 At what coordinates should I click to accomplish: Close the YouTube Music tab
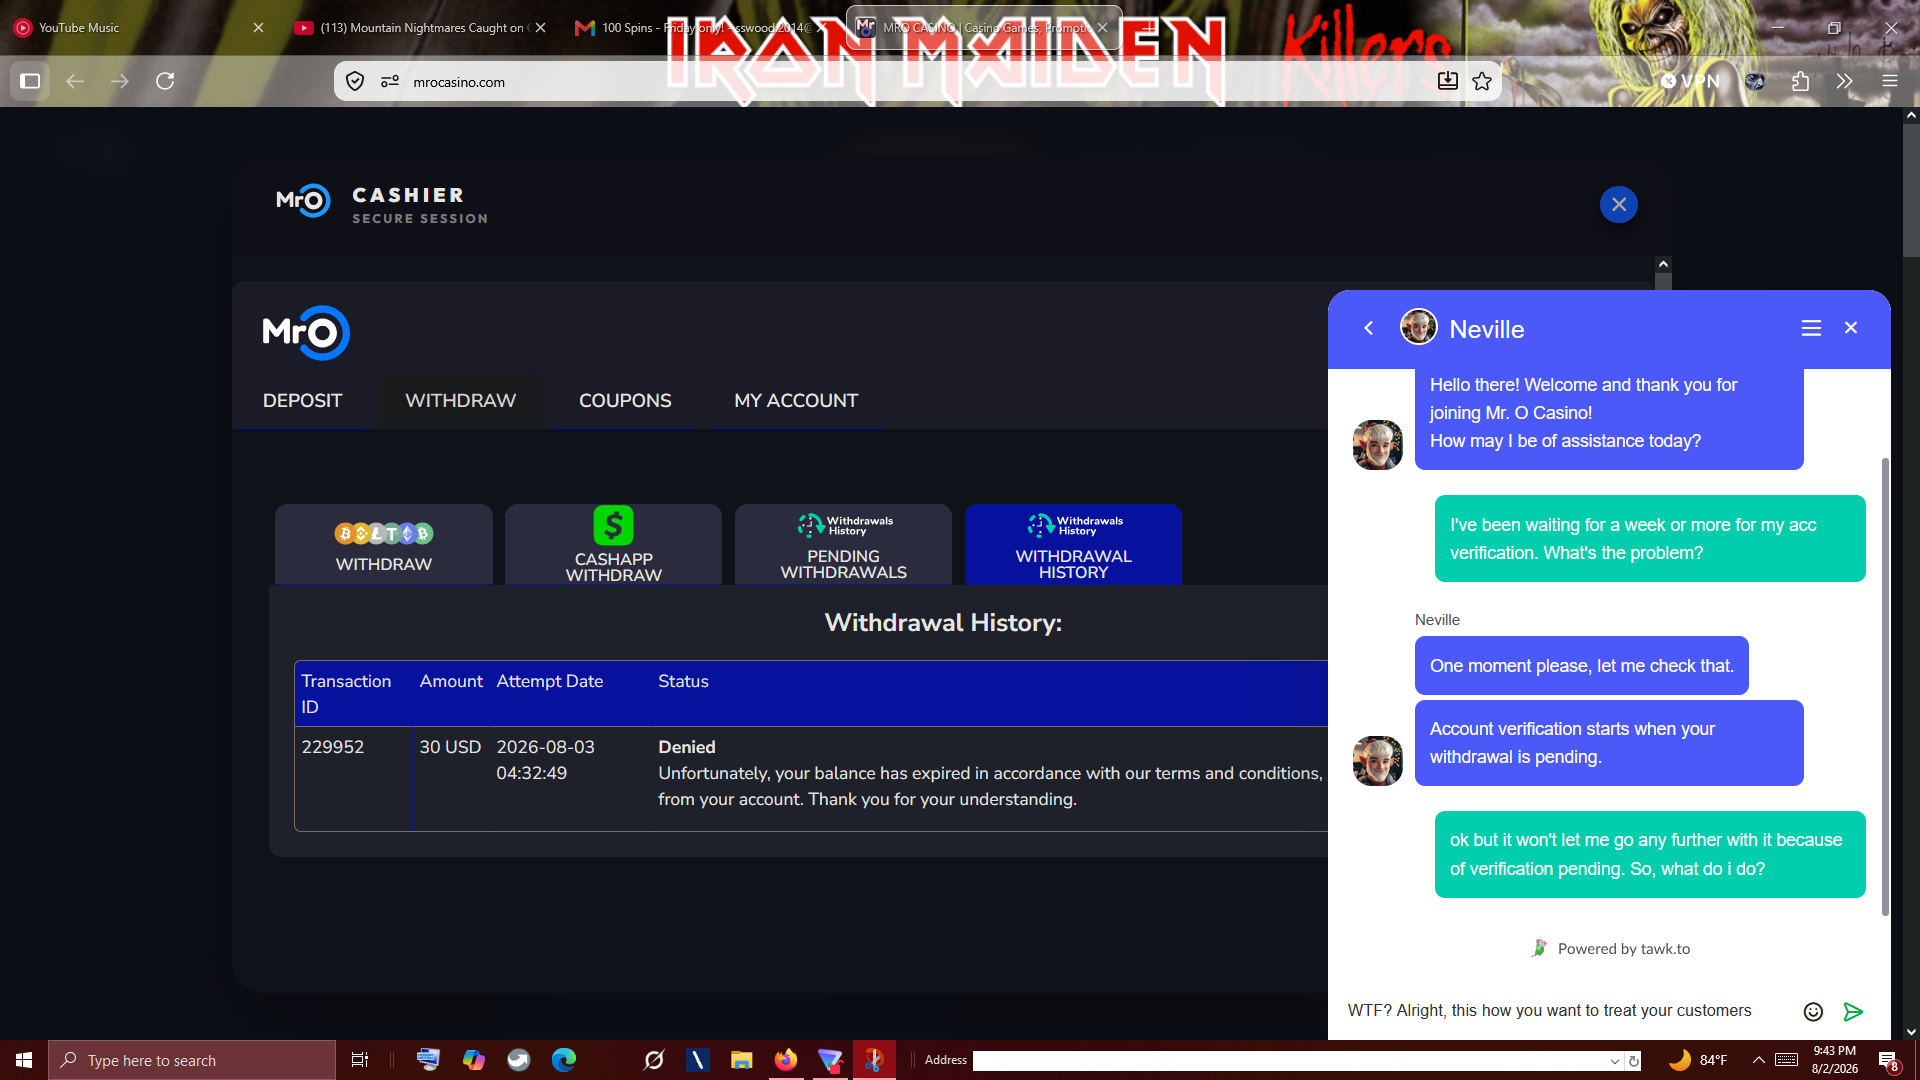click(258, 28)
